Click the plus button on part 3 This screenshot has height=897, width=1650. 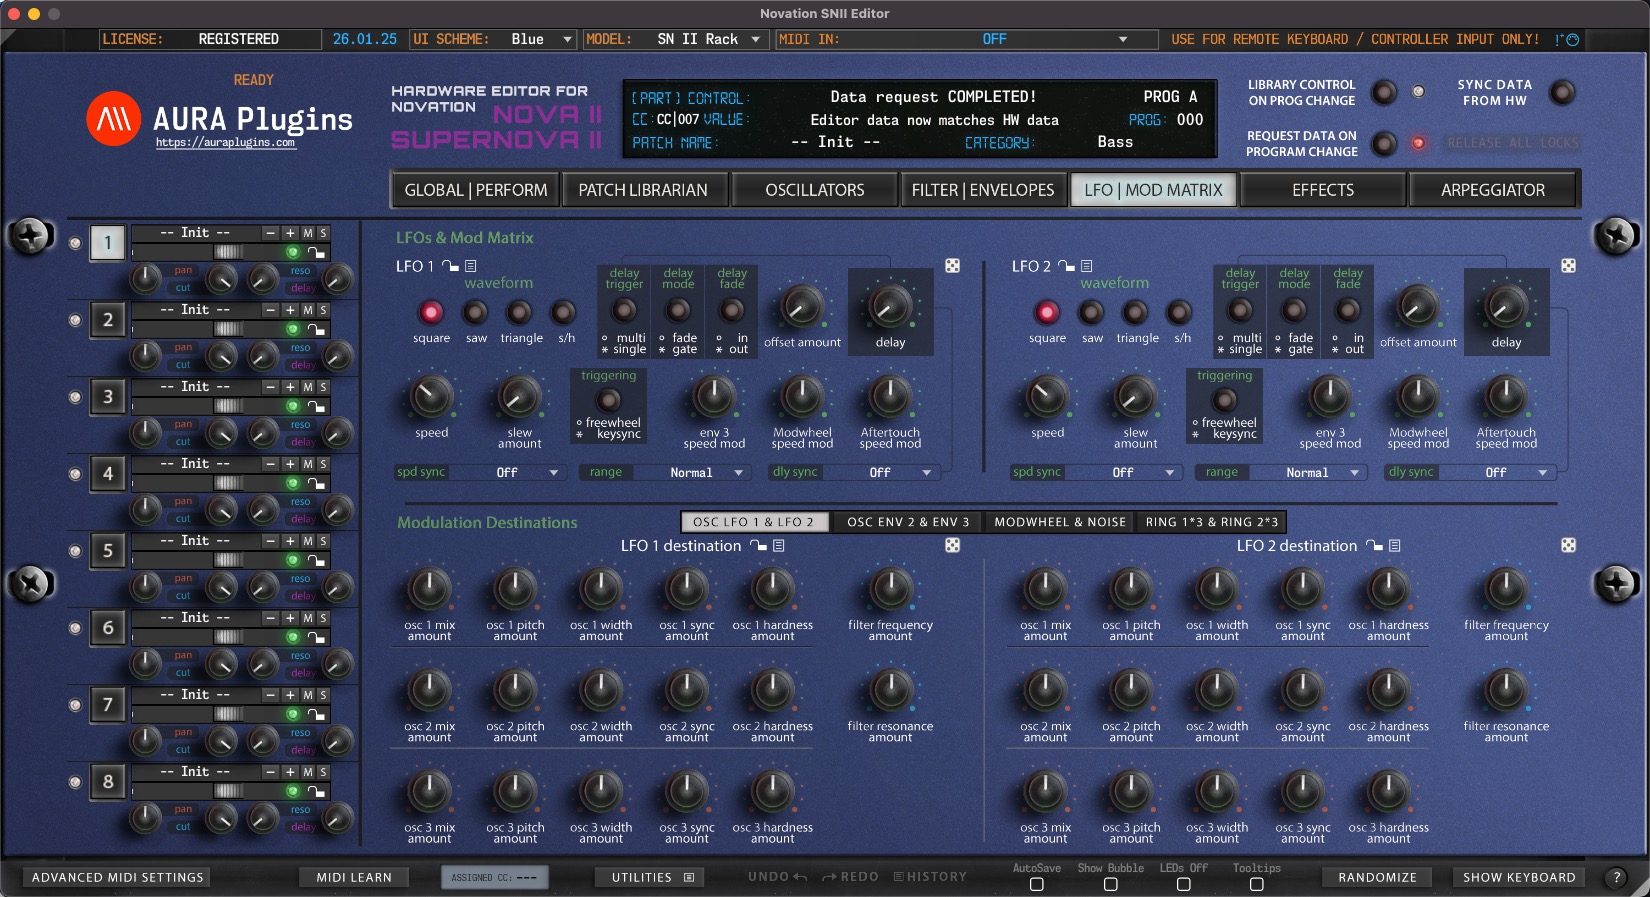click(290, 387)
